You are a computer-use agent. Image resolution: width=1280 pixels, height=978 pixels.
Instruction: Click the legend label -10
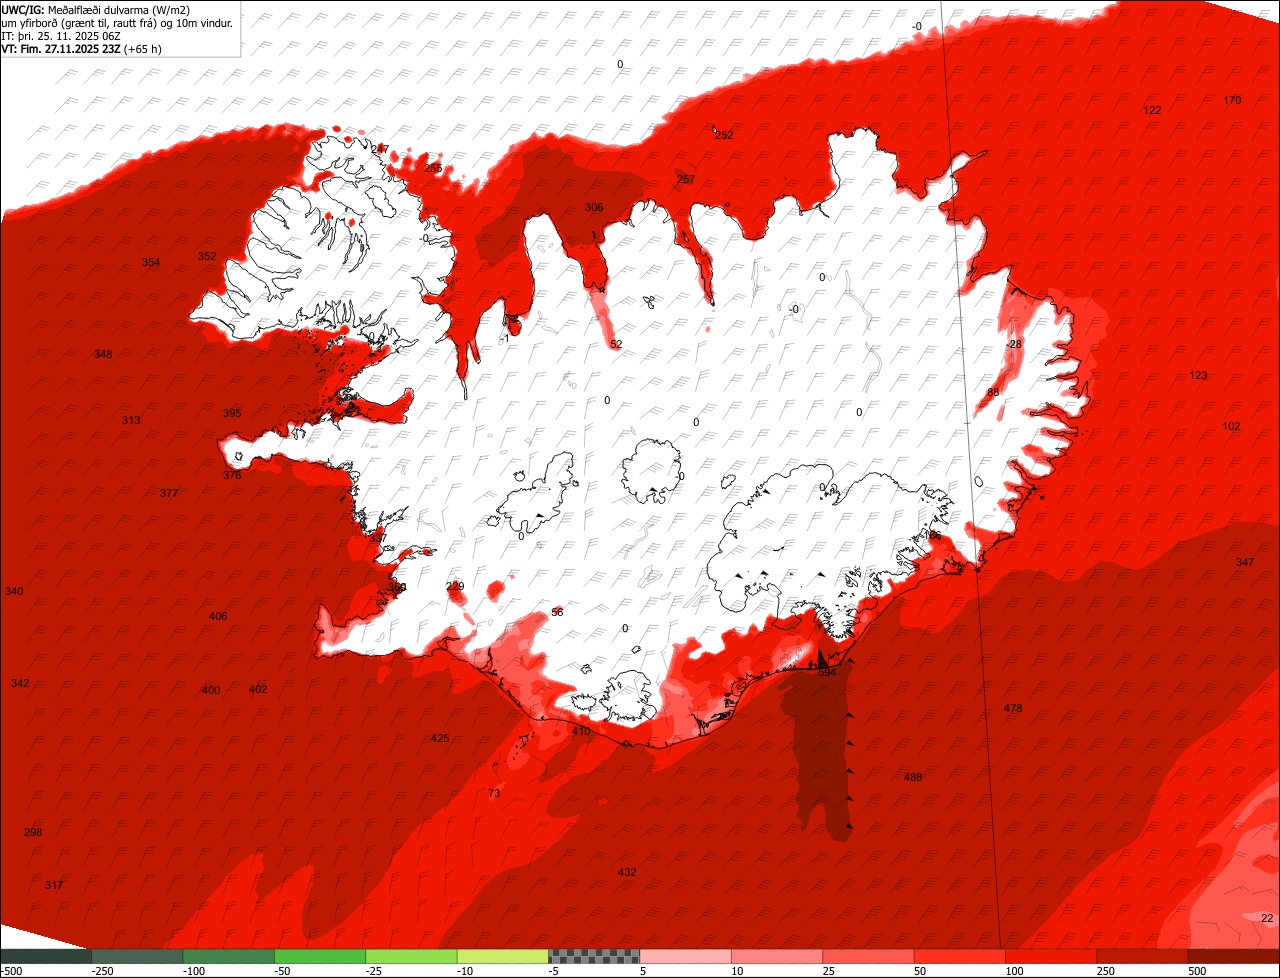tap(466, 971)
